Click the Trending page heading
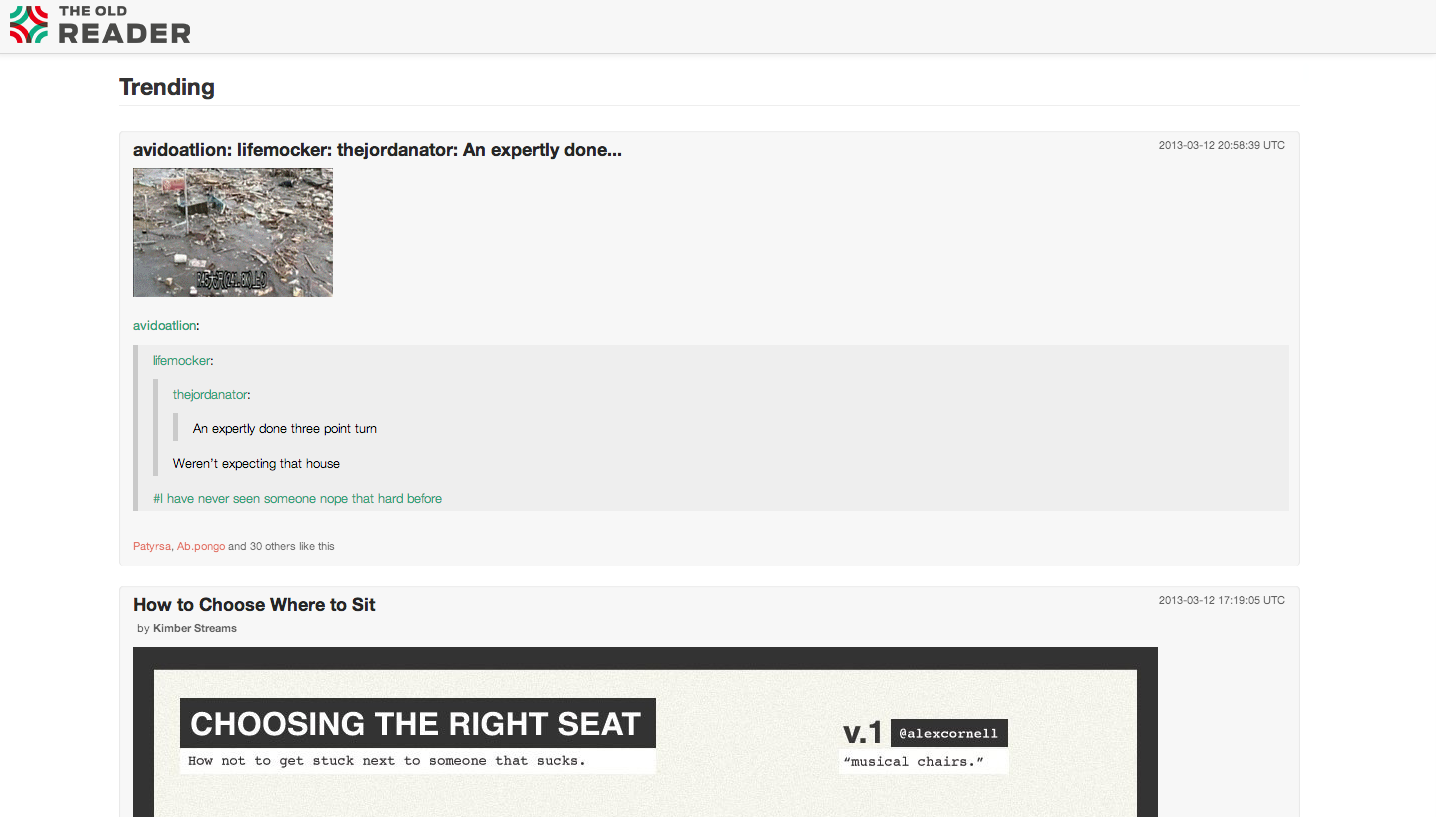Screen dimensions: 1436x817 pyautogui.click(x=167, y=87)
